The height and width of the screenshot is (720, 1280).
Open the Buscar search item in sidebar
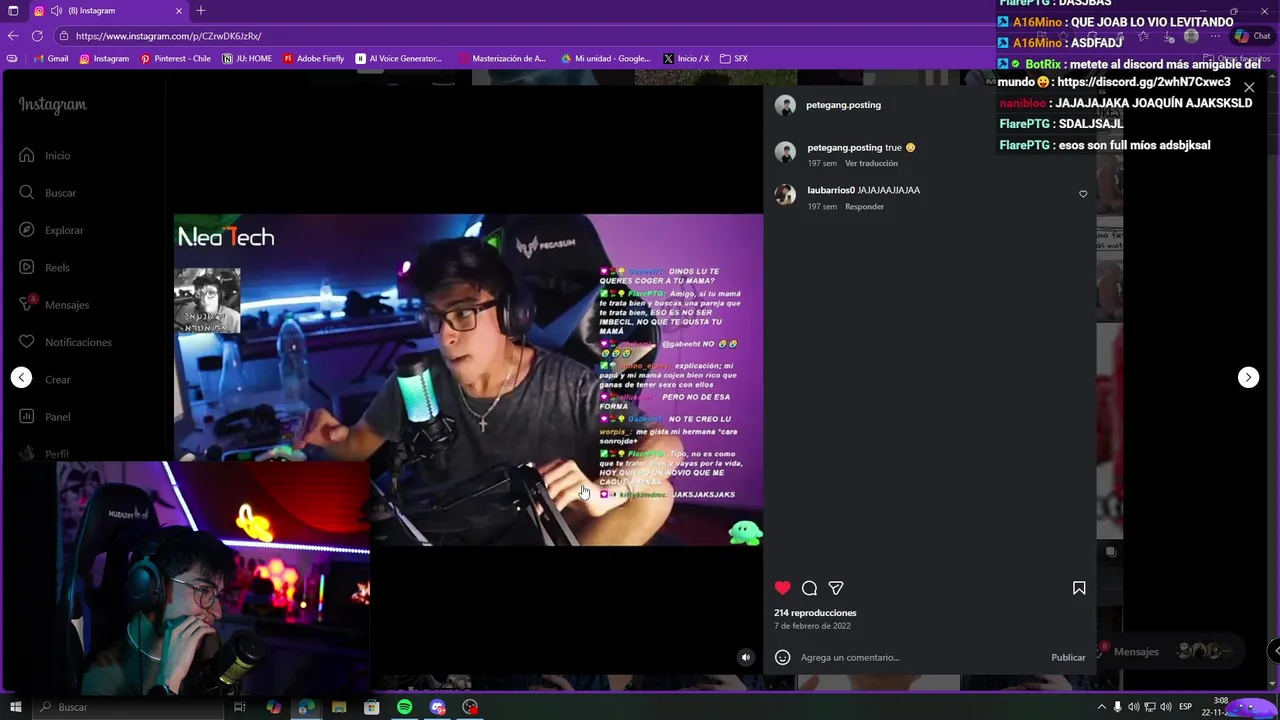(x=47, y=193)
